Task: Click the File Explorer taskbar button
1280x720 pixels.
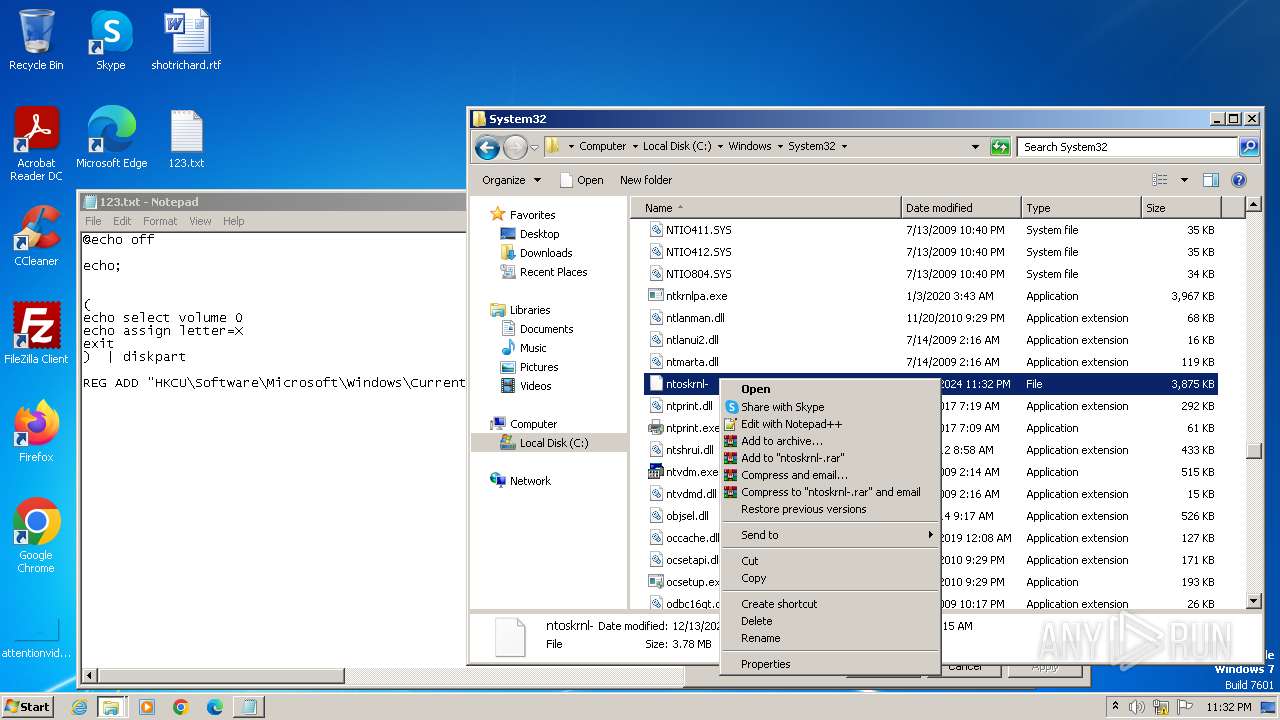Action: tap(111, 707)
